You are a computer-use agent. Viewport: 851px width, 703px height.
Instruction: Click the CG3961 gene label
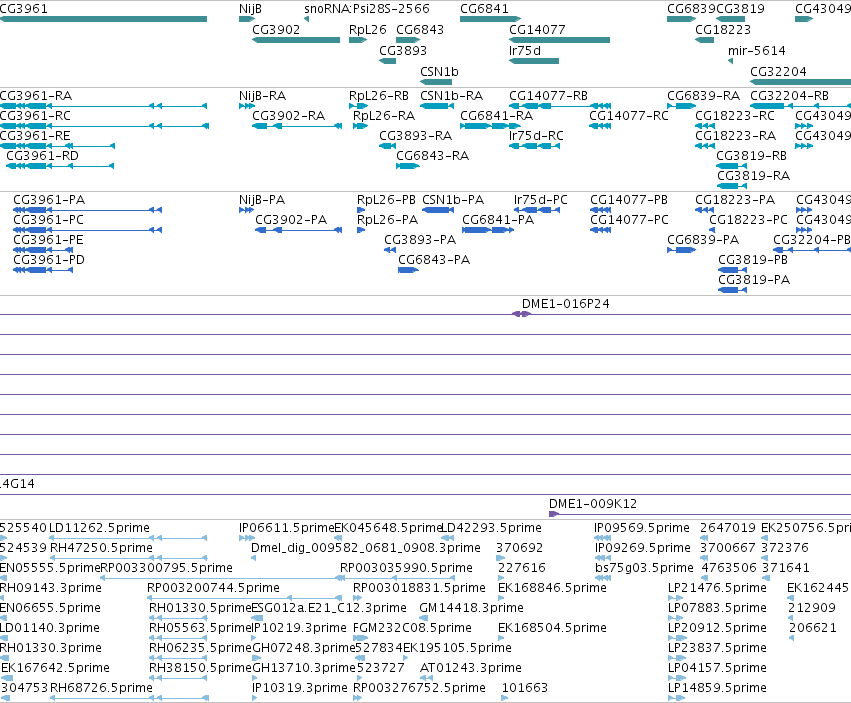[23, 9]
